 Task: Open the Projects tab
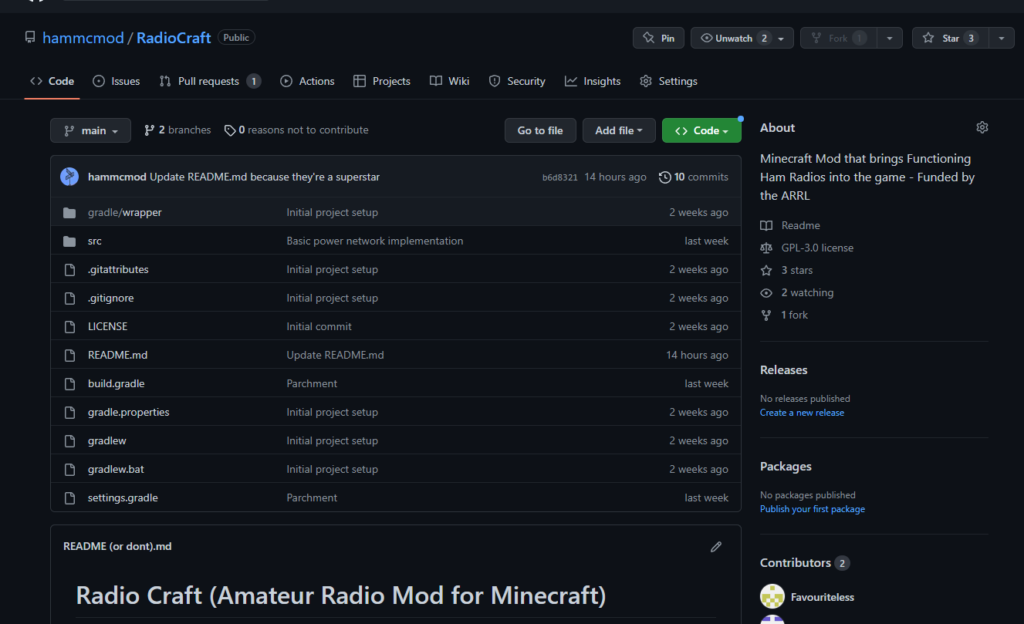pyautogui.click(x=382, y=81)
